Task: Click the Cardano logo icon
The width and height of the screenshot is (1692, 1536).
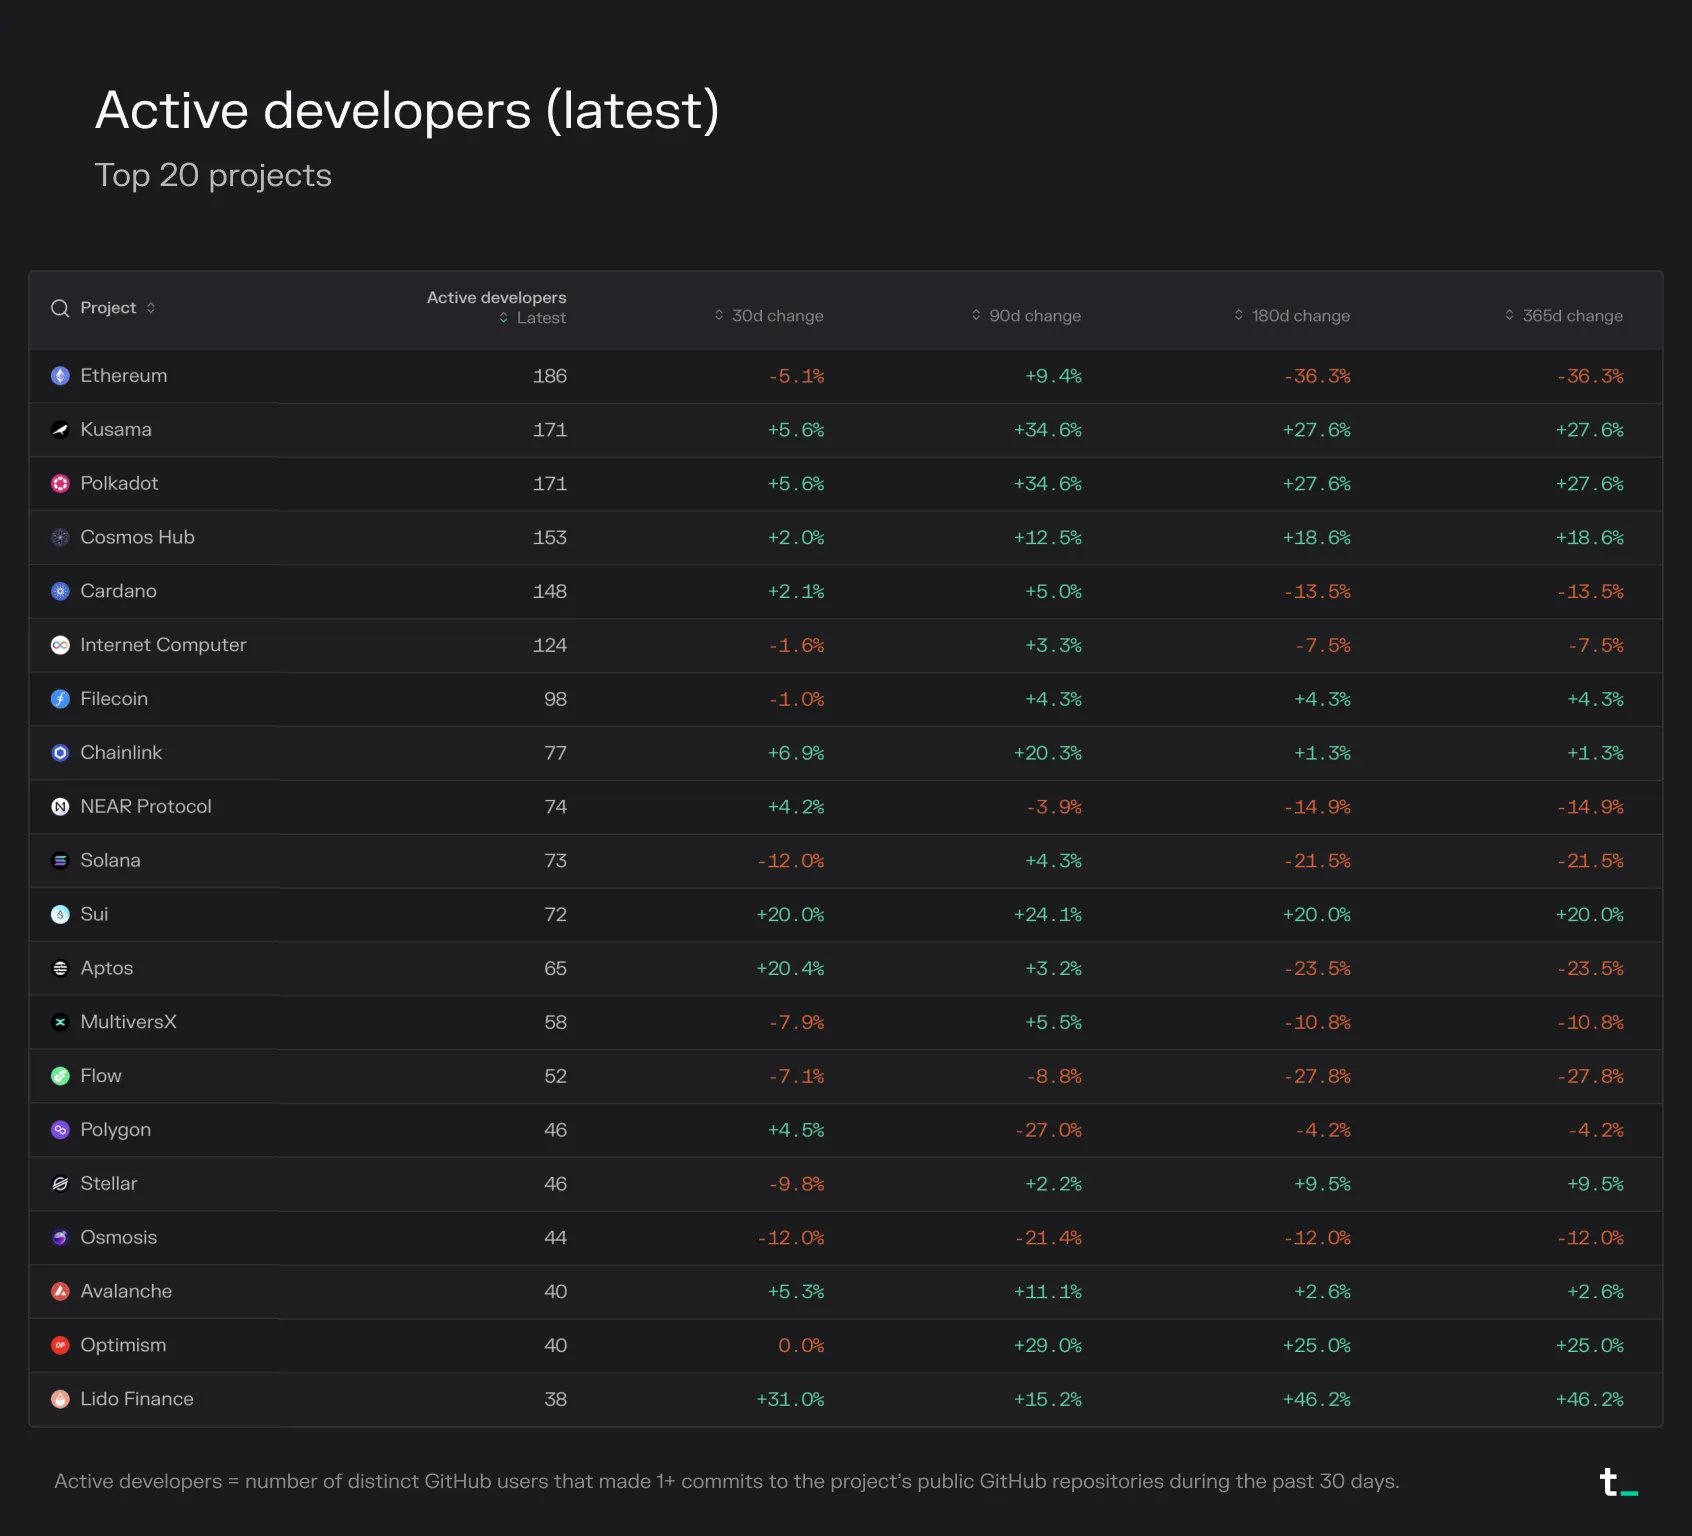Action: coord(60,592)
